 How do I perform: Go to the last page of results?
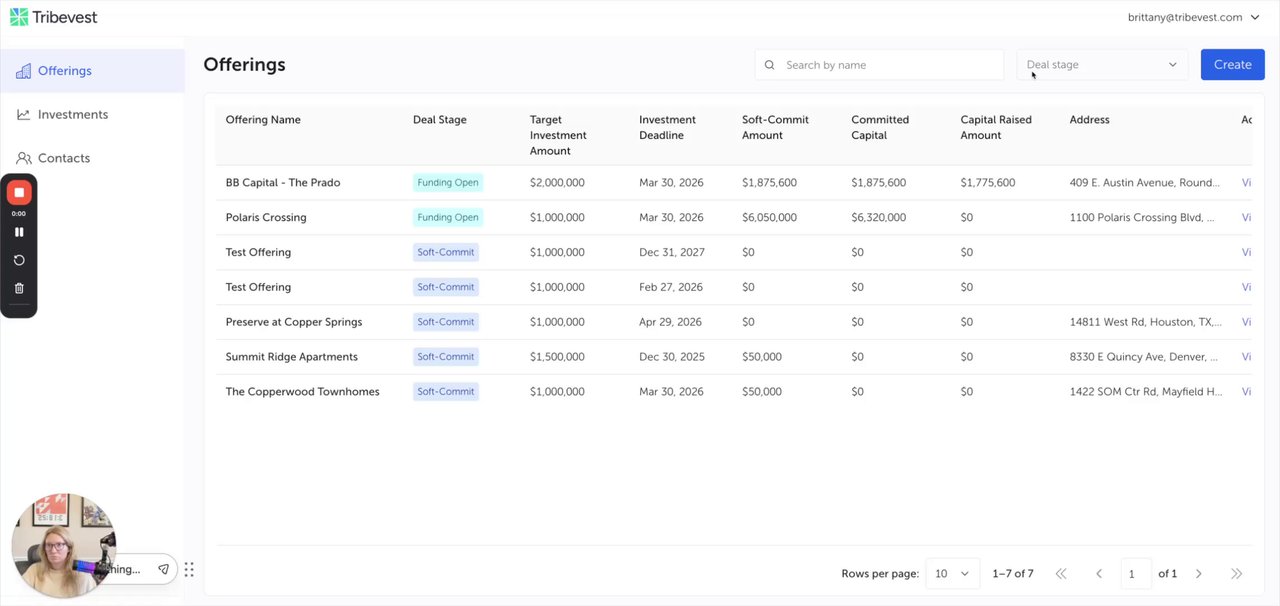1236,574
